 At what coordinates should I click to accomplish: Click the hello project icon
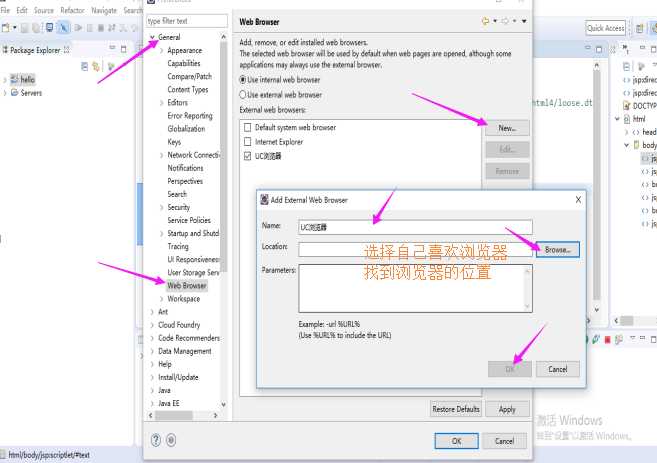click(15, 79)
